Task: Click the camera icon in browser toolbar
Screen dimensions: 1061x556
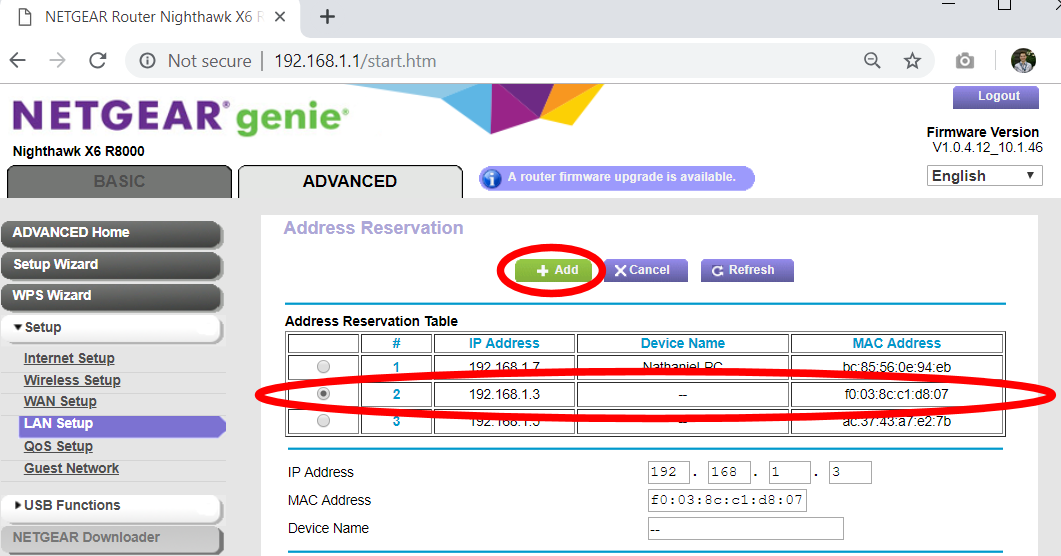Action: [x=964, y=61]
